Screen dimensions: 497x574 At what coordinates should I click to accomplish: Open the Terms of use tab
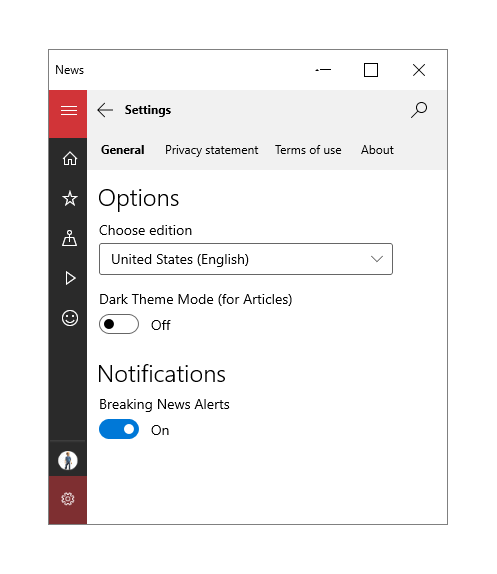tap(308, 150)
